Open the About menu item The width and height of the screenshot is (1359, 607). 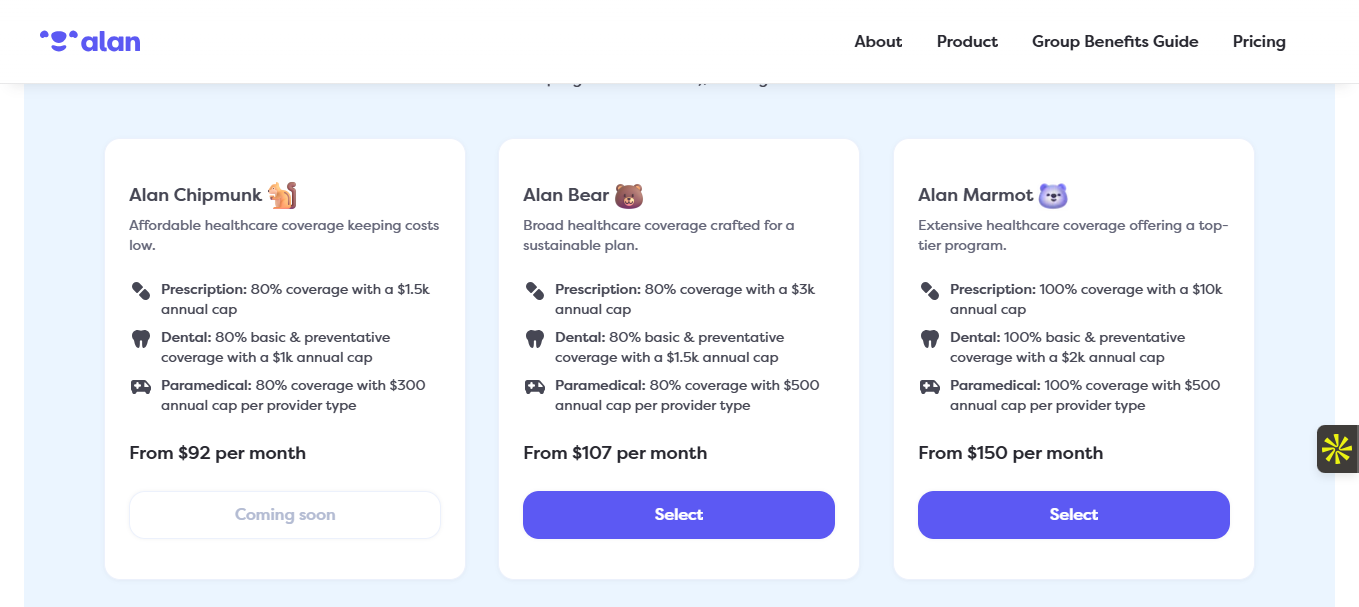click(878, 41)
